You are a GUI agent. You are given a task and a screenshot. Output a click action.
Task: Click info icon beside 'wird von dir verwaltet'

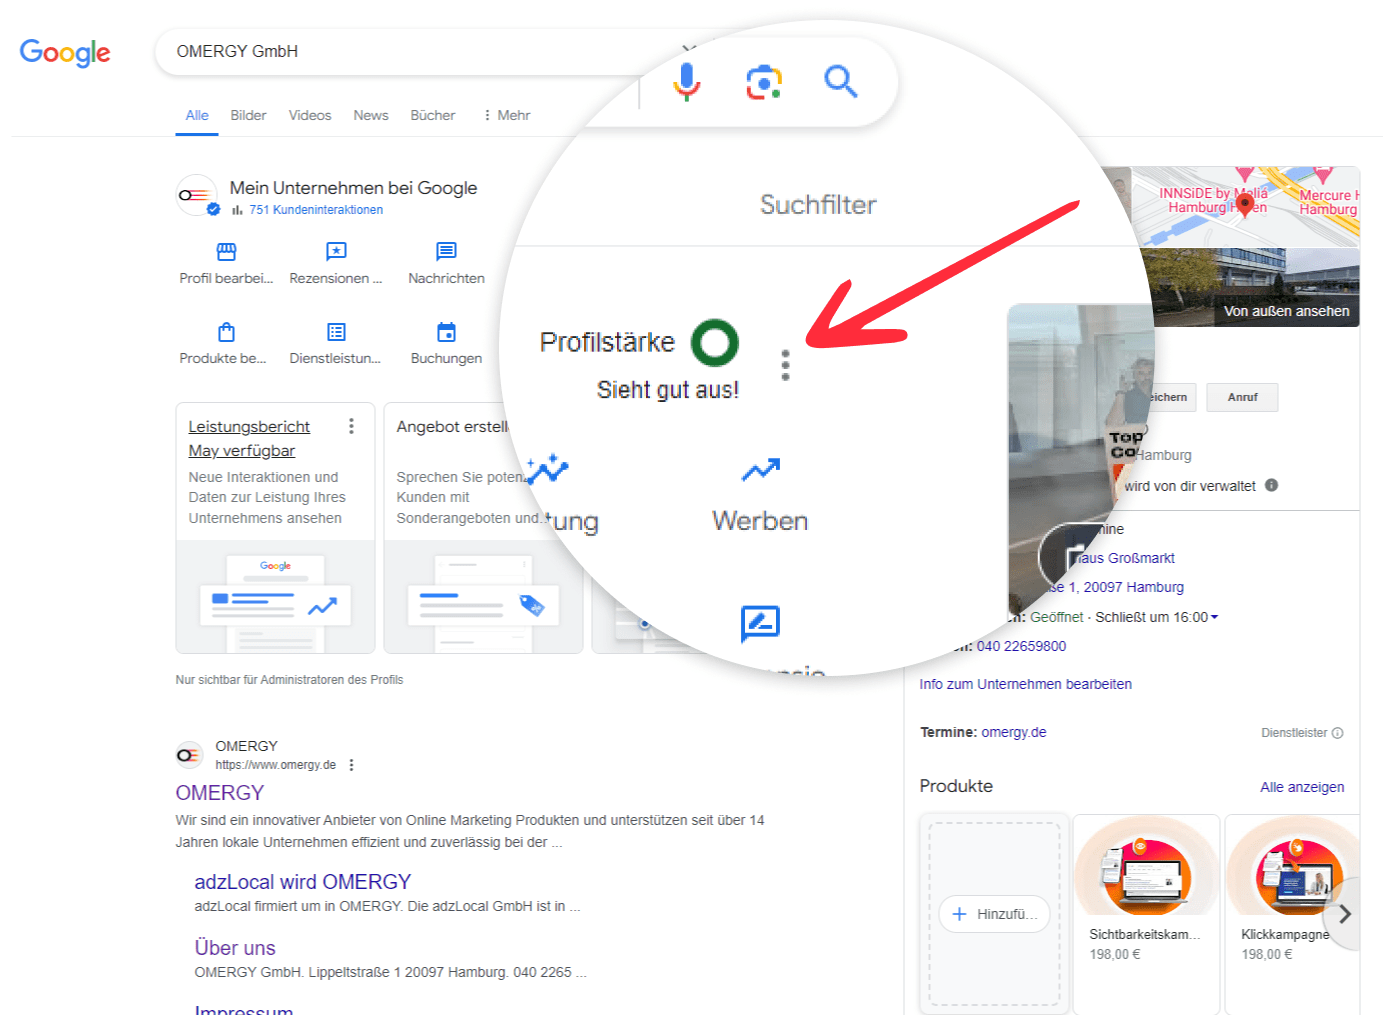point(1271,485)
